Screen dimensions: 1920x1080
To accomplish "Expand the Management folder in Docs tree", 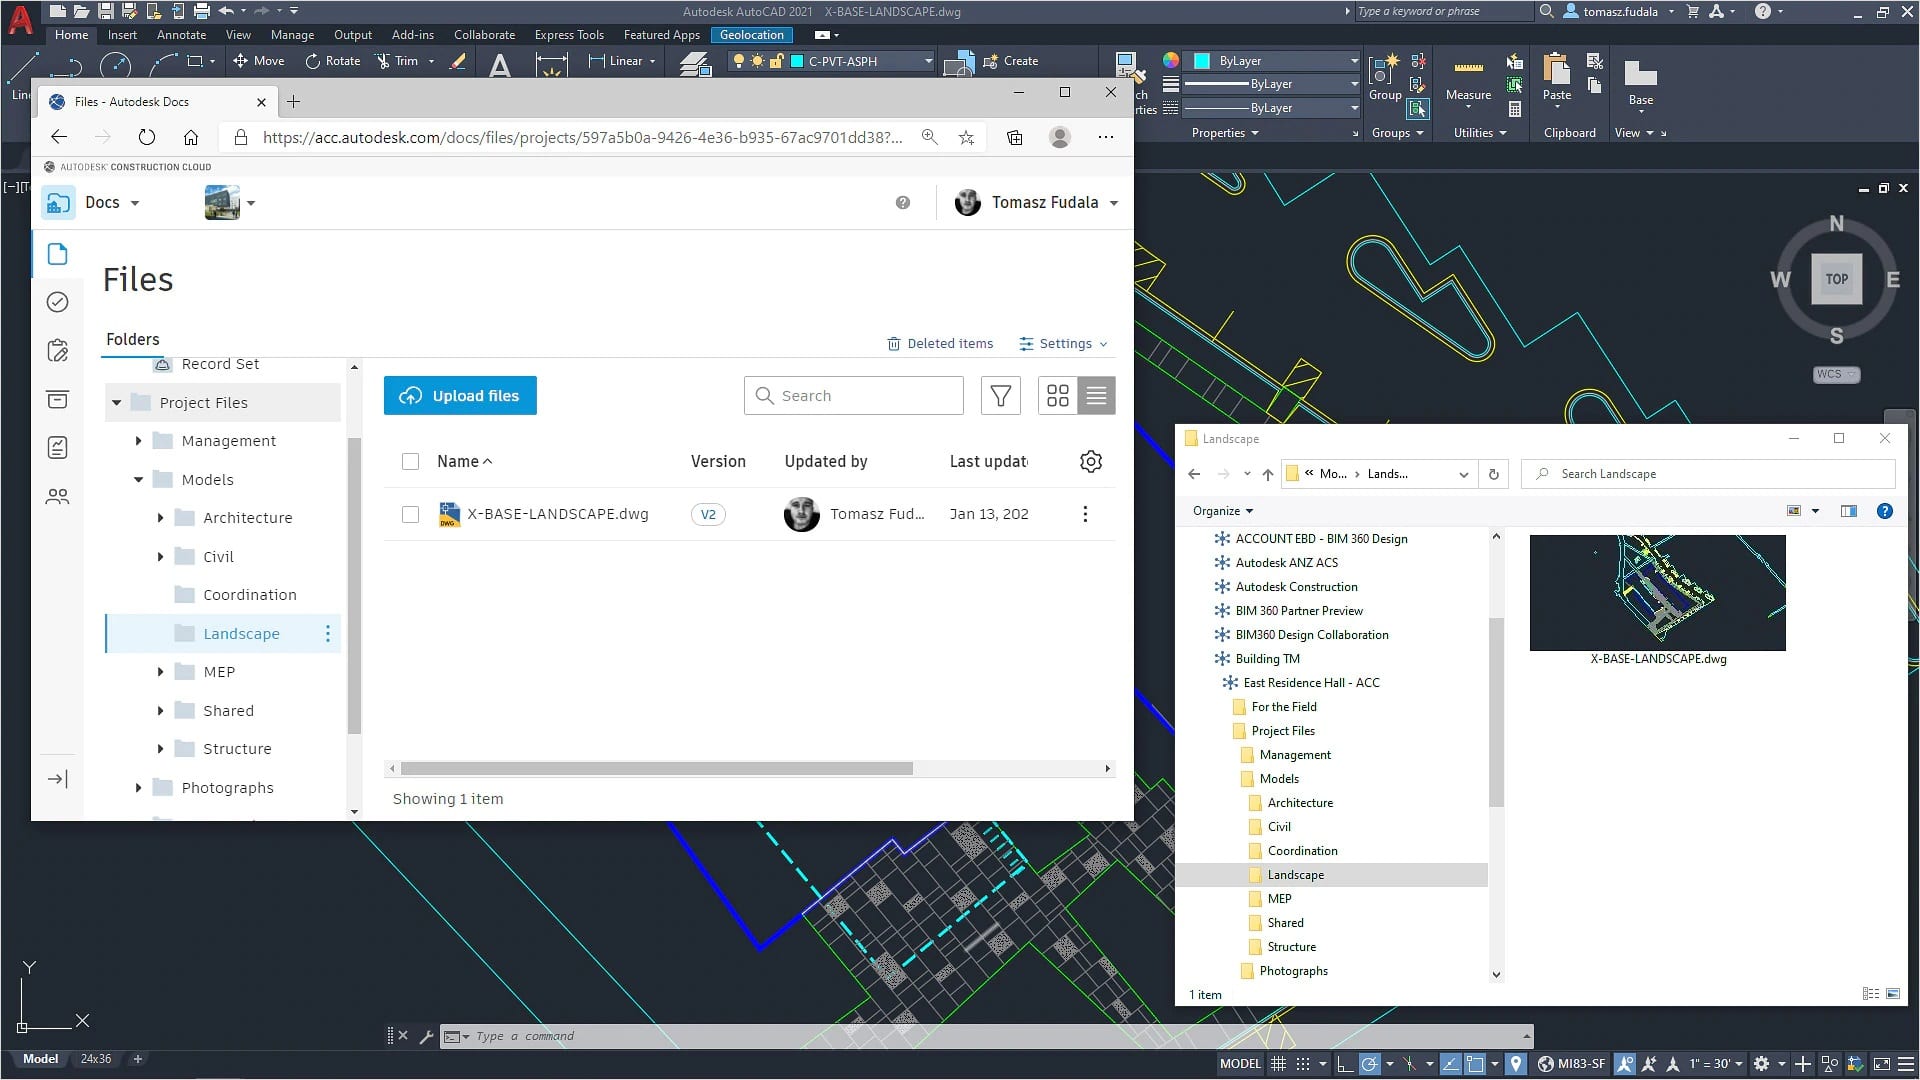I will 138,441.
